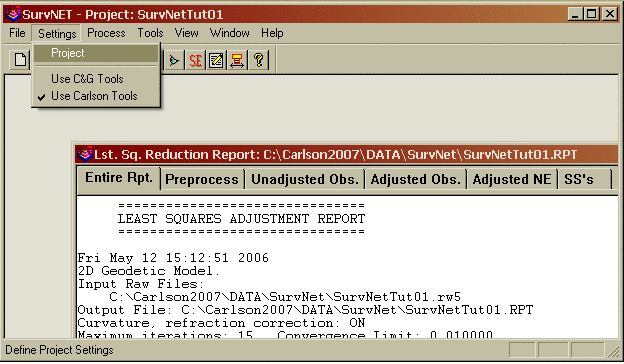
Task: Click the SurvNET main window title bar
Action: [310, 14]
